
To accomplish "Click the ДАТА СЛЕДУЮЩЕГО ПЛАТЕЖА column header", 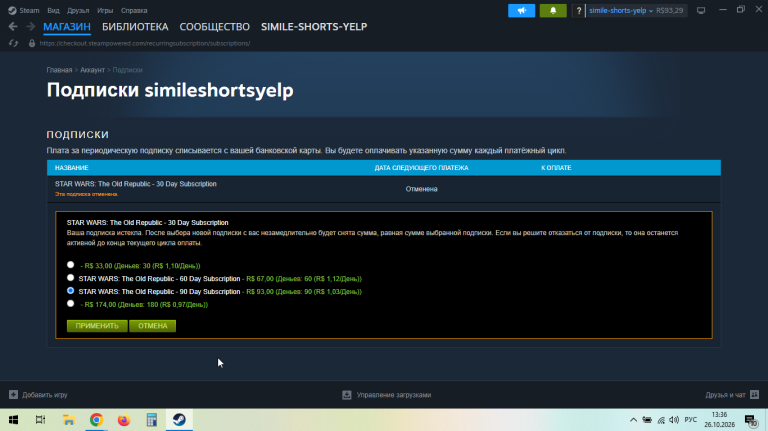I will [x=421, y=168].
